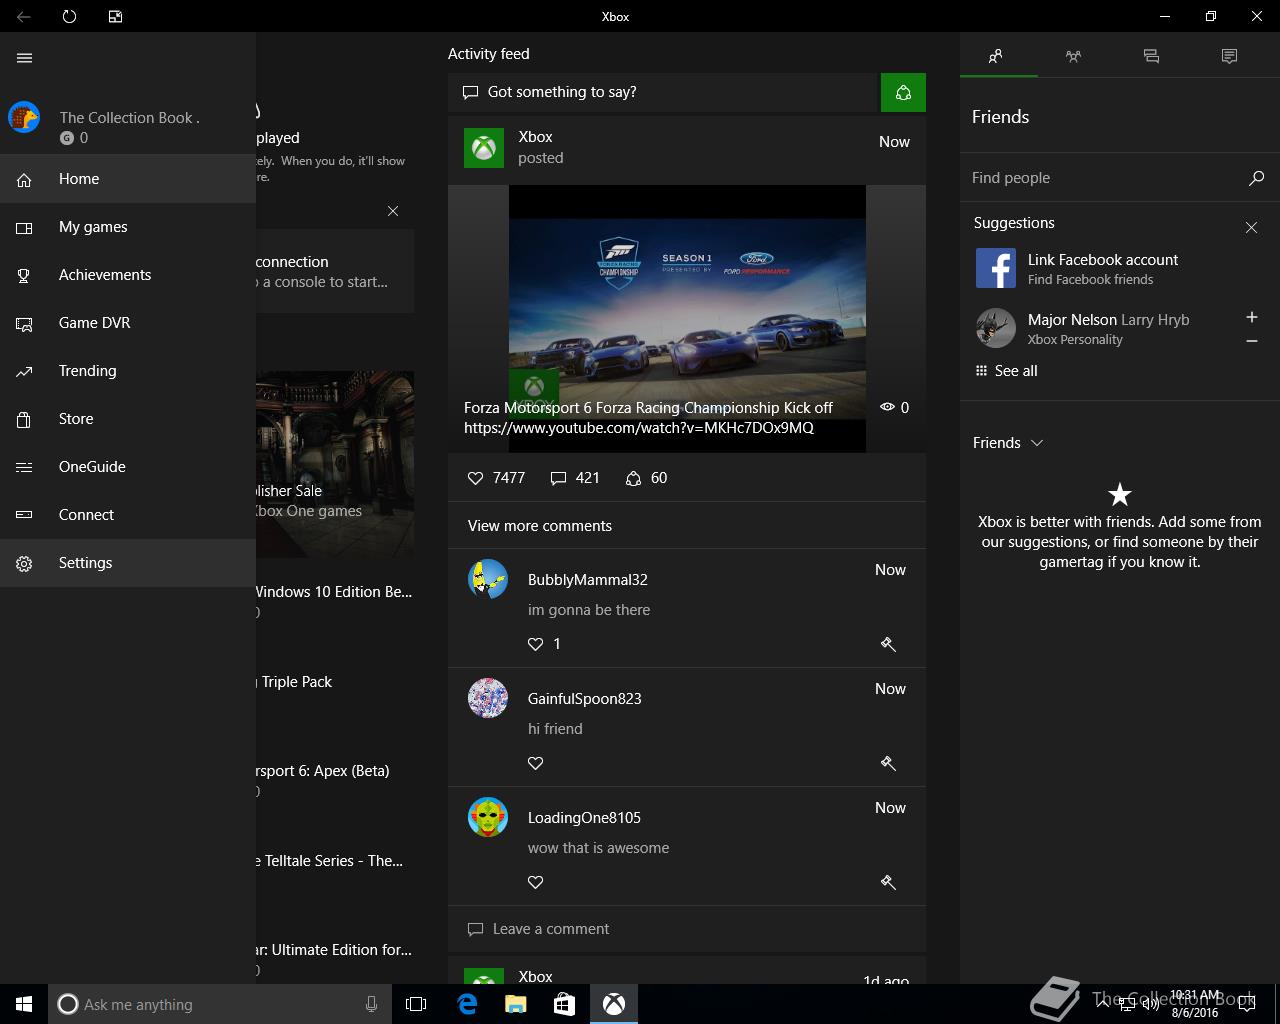Screen dimensions: 1280x1024
Task: Open Windows Store from the taskbar
Action: (x=564, y=1004)
